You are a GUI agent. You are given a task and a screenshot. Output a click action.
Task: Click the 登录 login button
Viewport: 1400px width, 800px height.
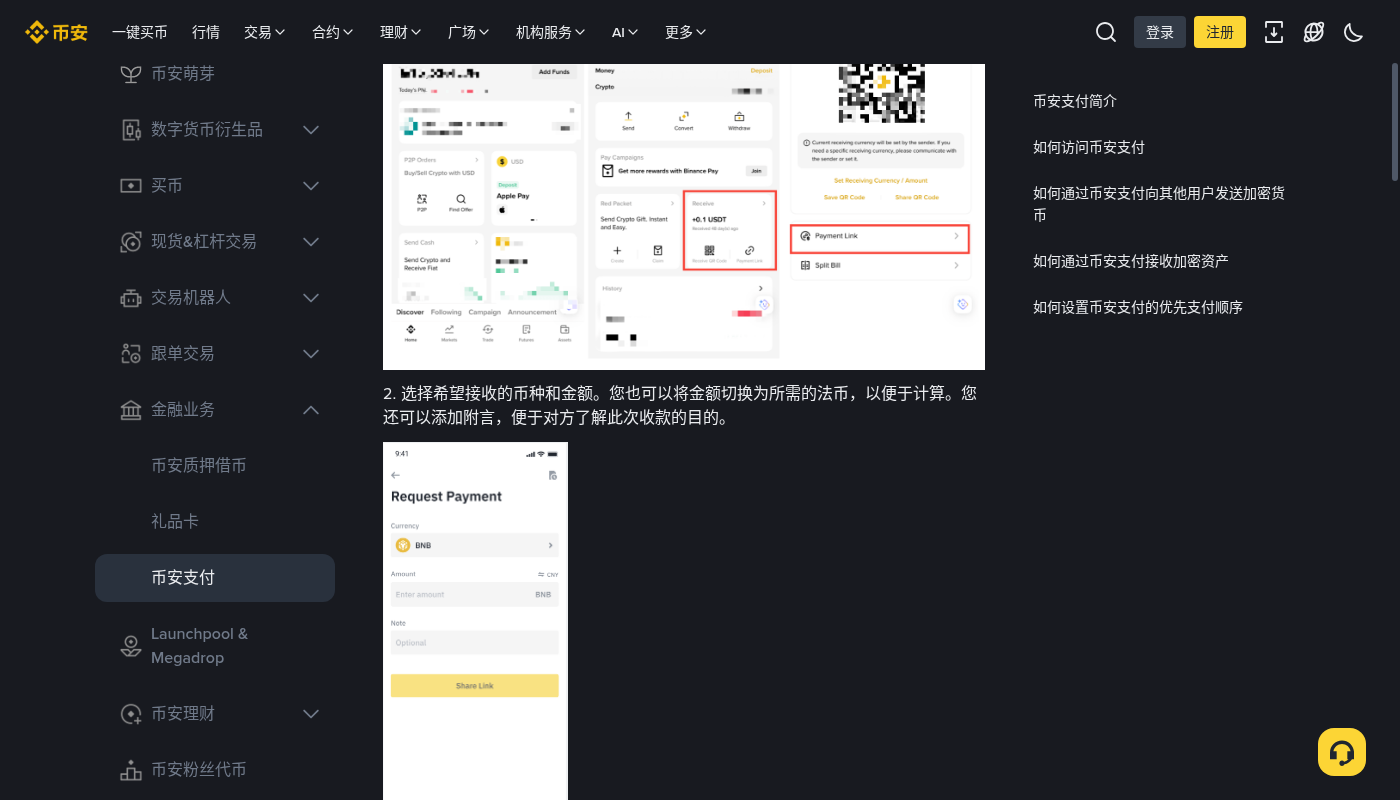[1160, 32]
